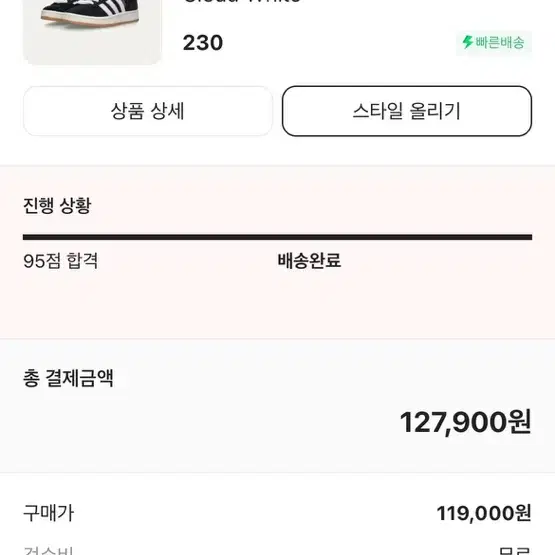Tap the green lightning bolt icon
555x555 pixels.
468,42
